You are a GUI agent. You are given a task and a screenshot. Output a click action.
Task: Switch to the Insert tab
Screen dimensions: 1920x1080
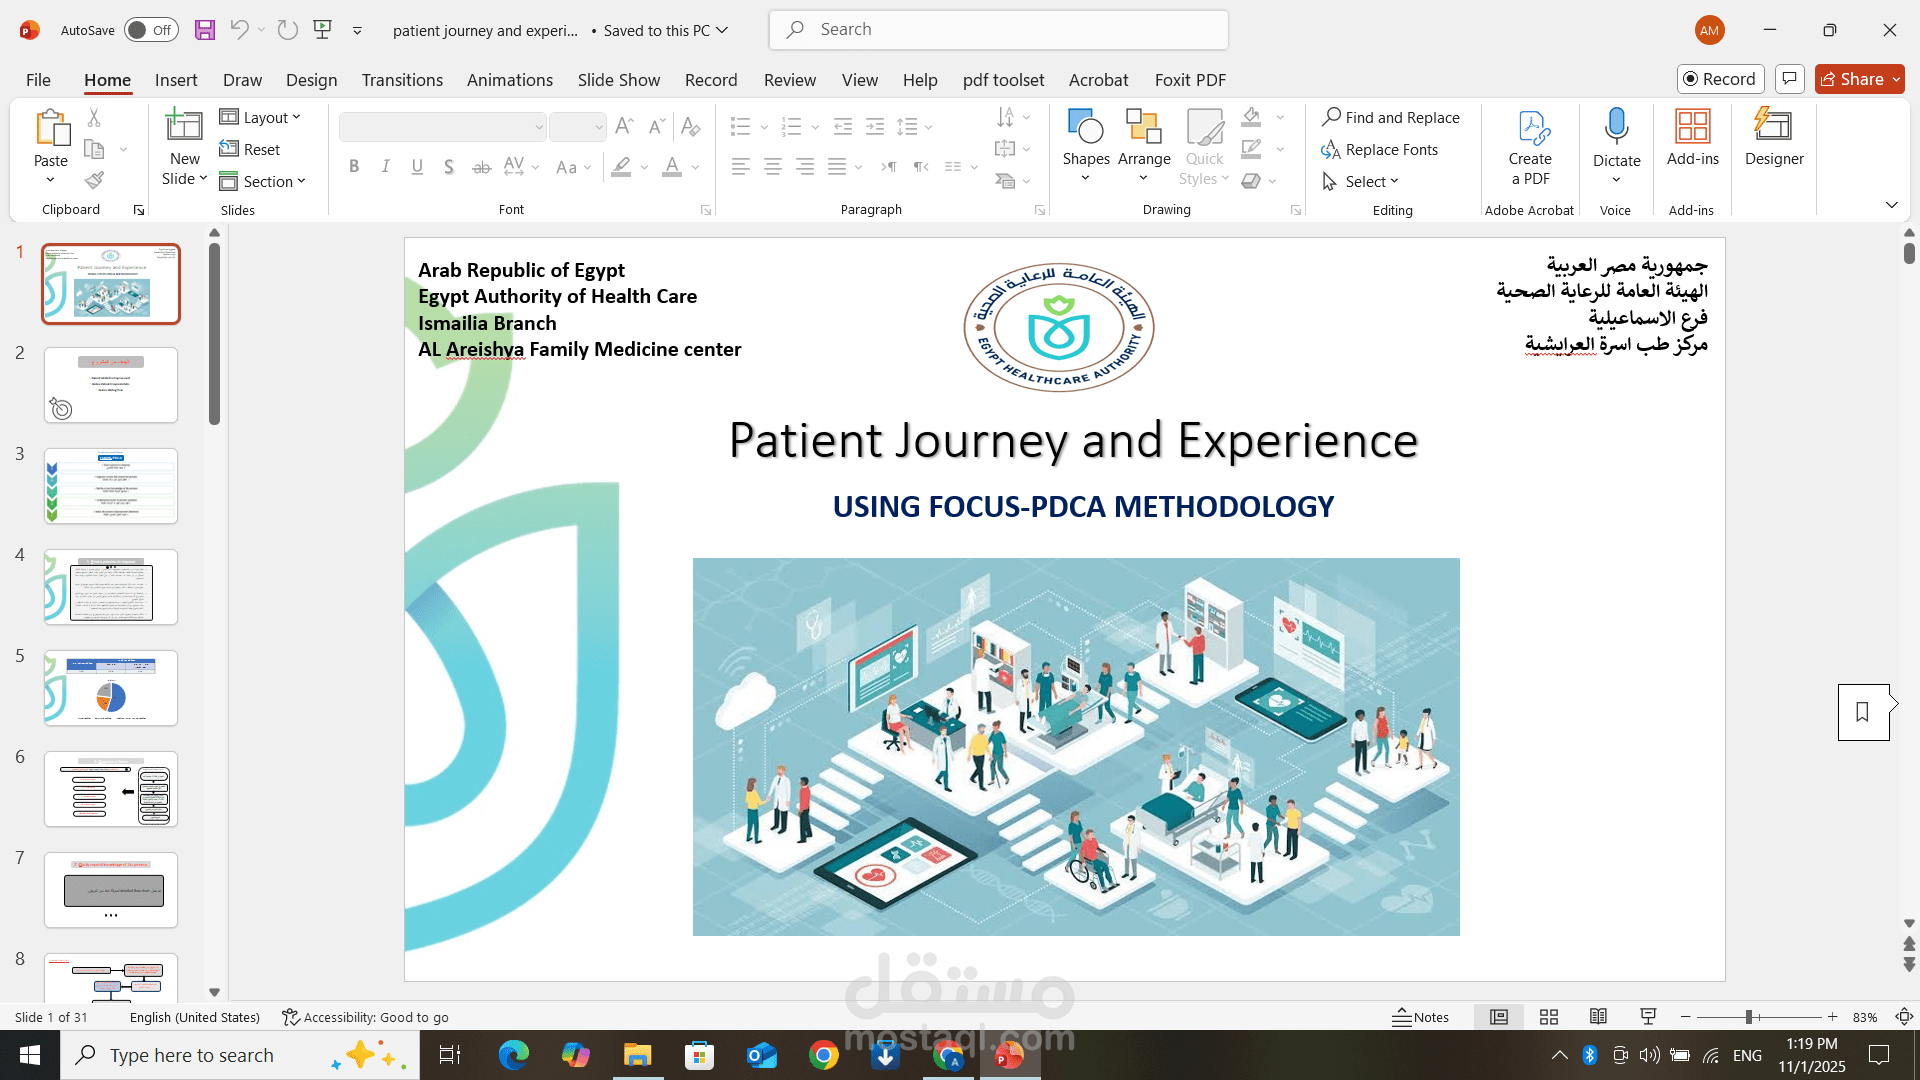[x=176, y=80]
